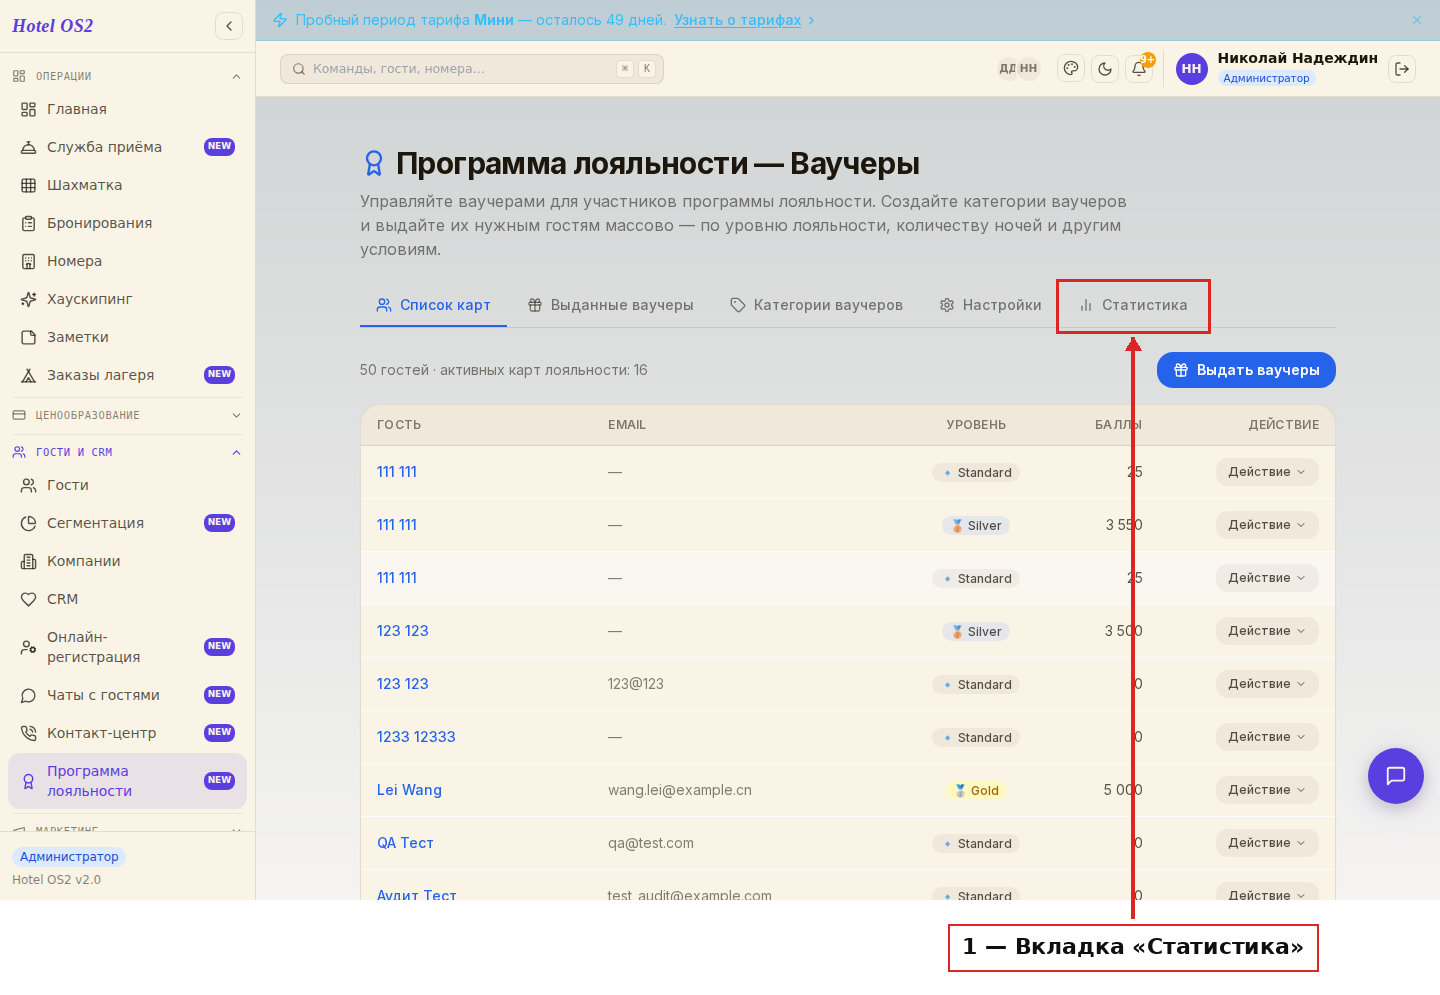
Task: Open Действие dropdown for QA Тест
Action: pos(1267,843)
